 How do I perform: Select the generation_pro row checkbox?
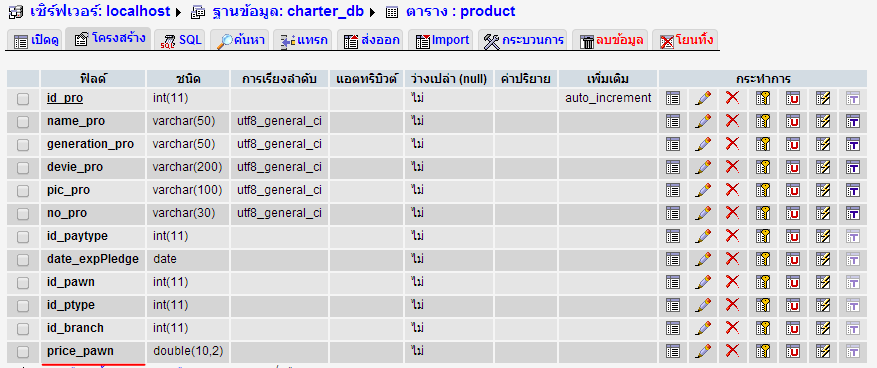point(23,145)
